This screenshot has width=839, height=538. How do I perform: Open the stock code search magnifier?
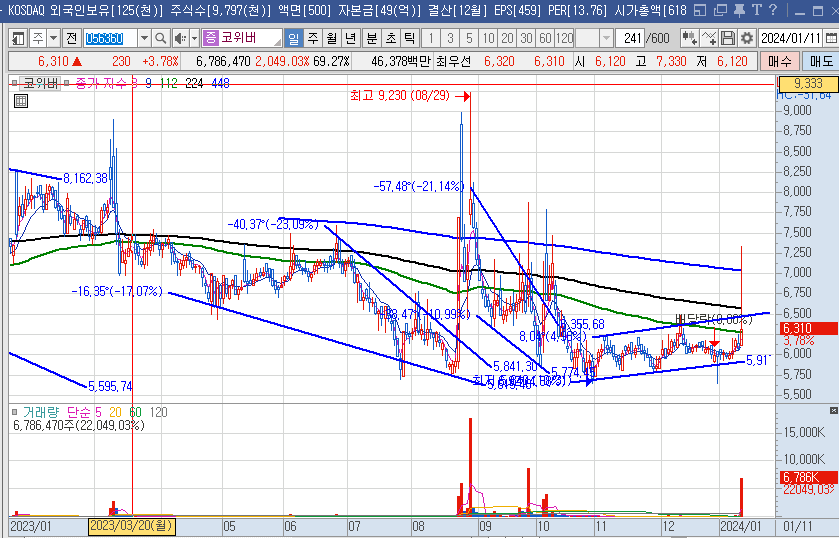(161, 38)
